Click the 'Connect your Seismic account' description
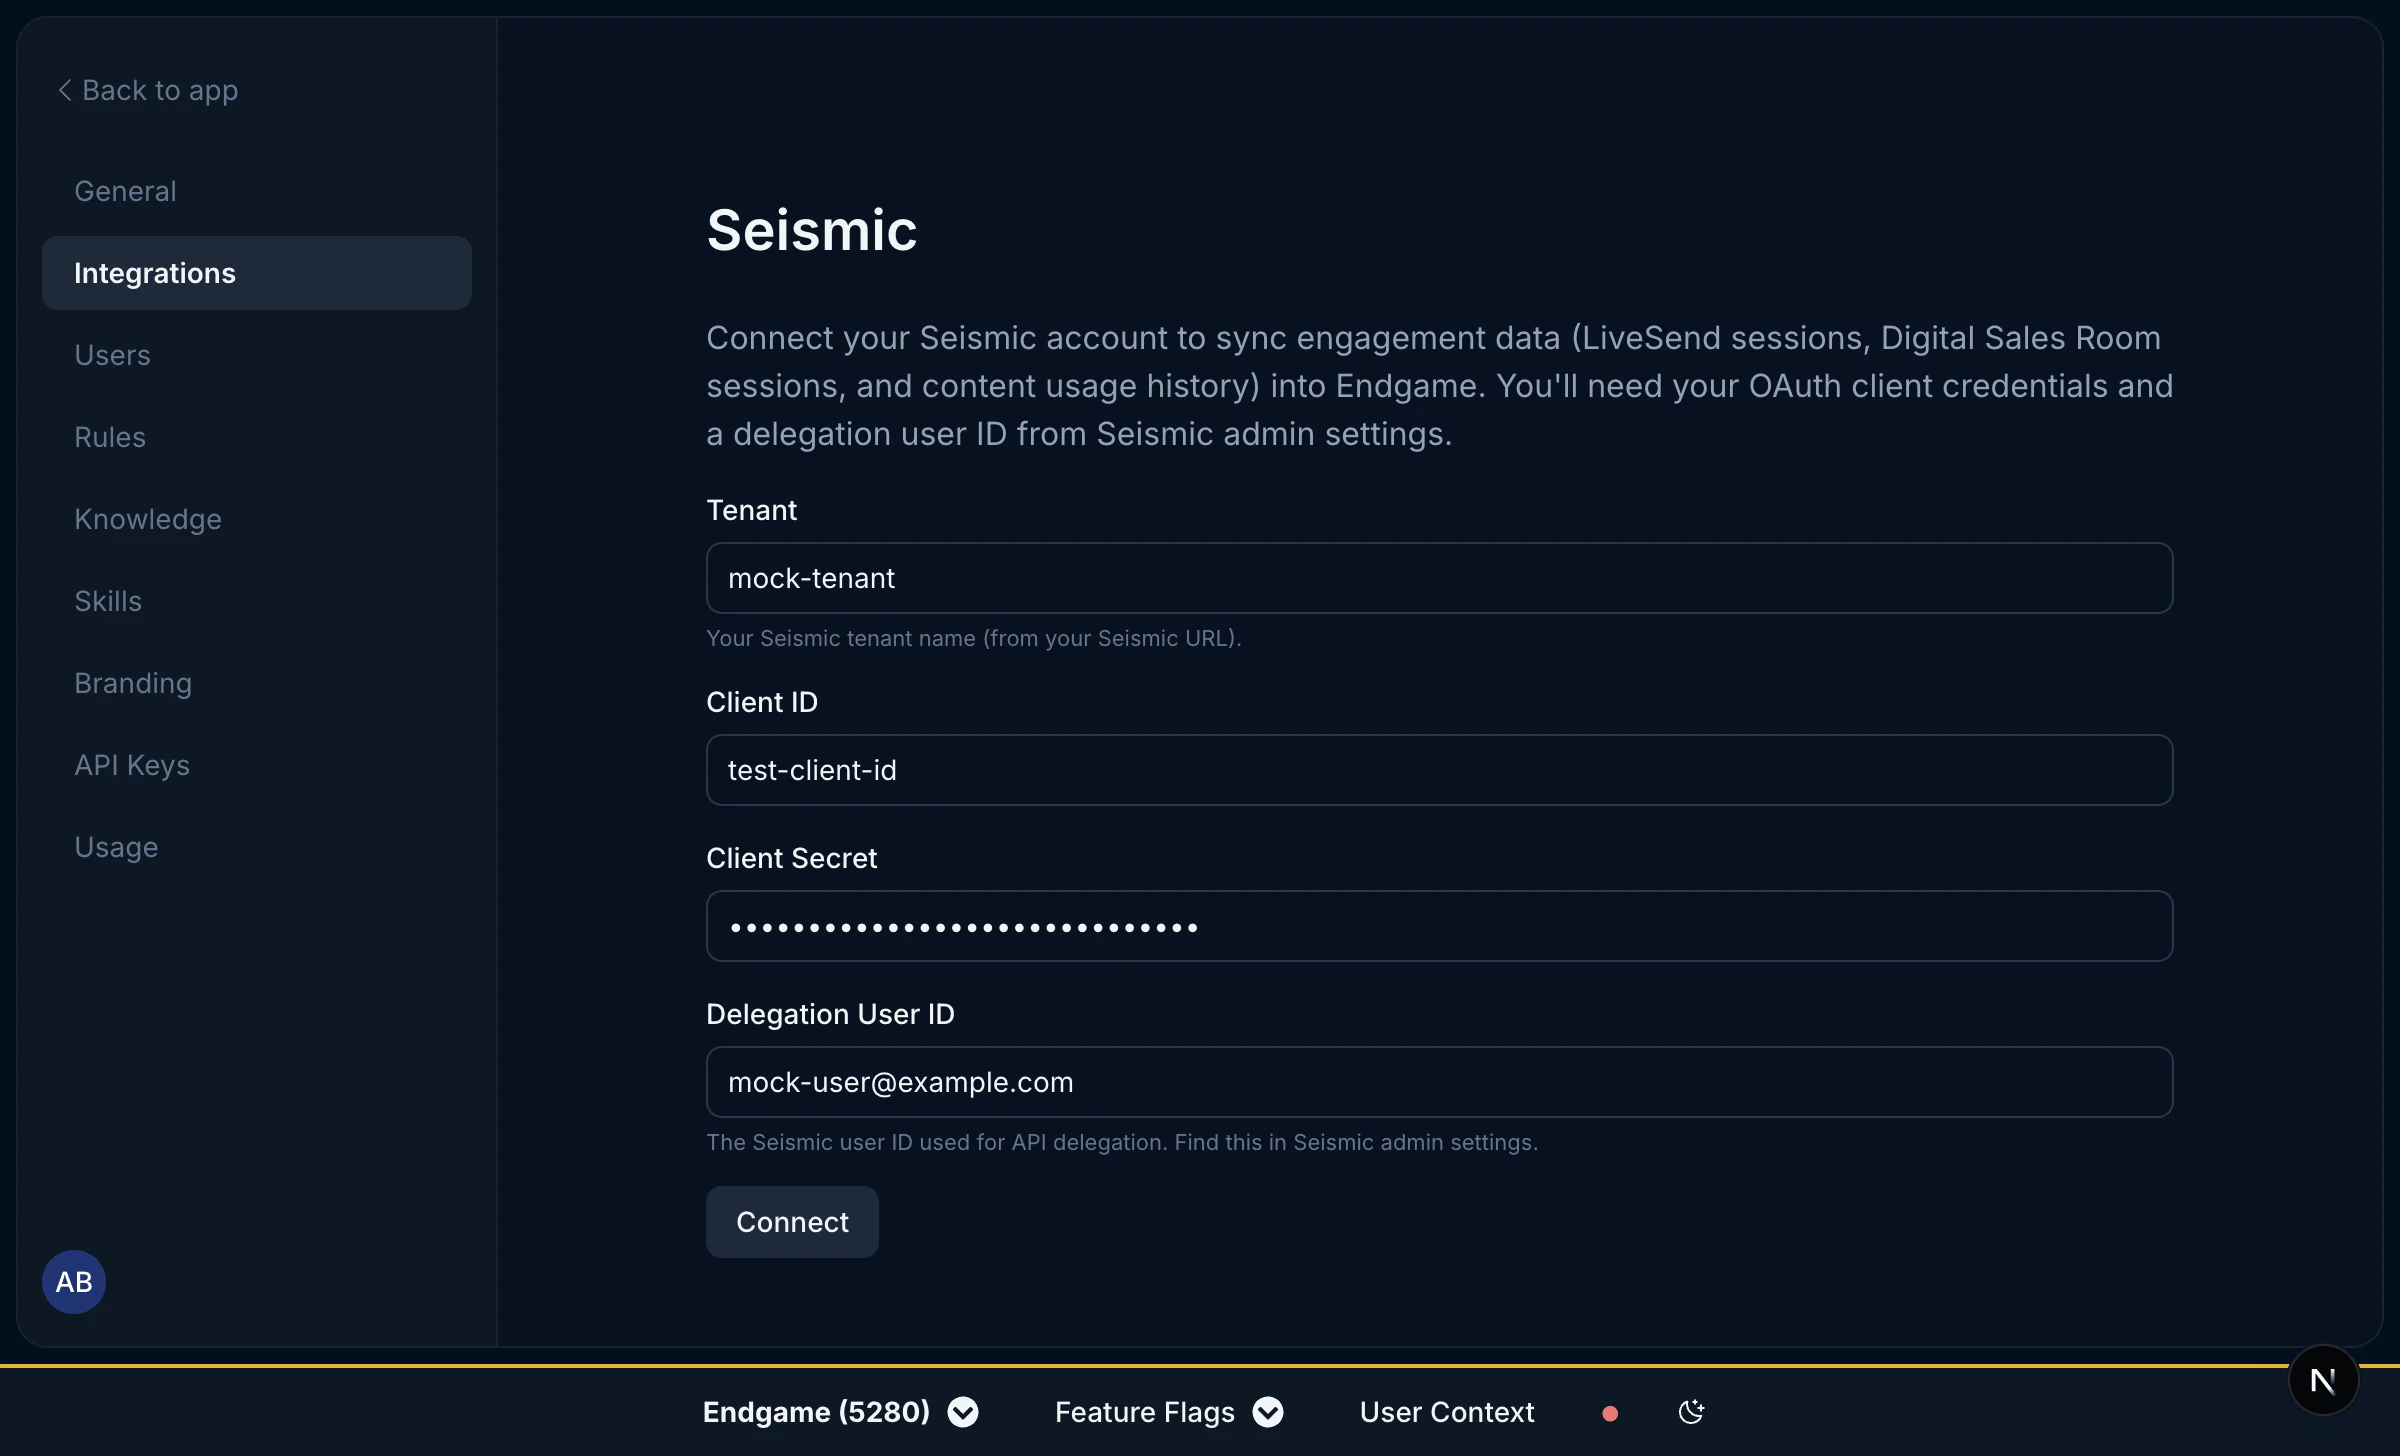The height and width of the screenshot is (1456, 2400). point(1439,386)
